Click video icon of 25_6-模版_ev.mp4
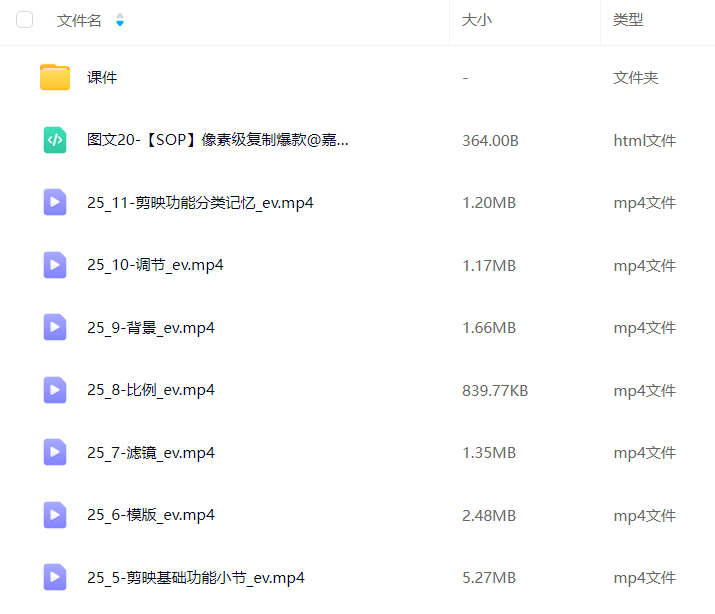The height and width of the screenshot is (614, 715). point(55,515)
